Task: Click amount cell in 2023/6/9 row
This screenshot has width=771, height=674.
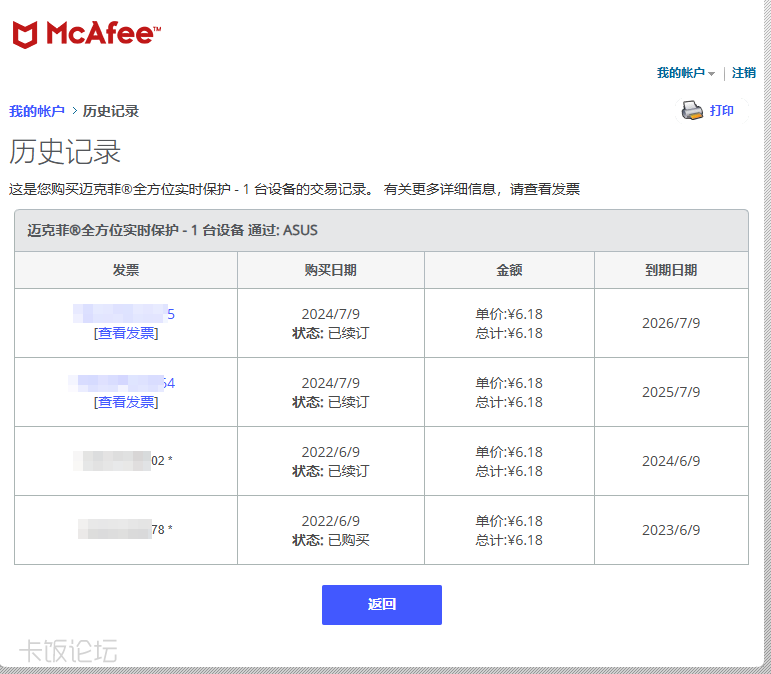Action: pyautogui.click(x=509, y=530)
